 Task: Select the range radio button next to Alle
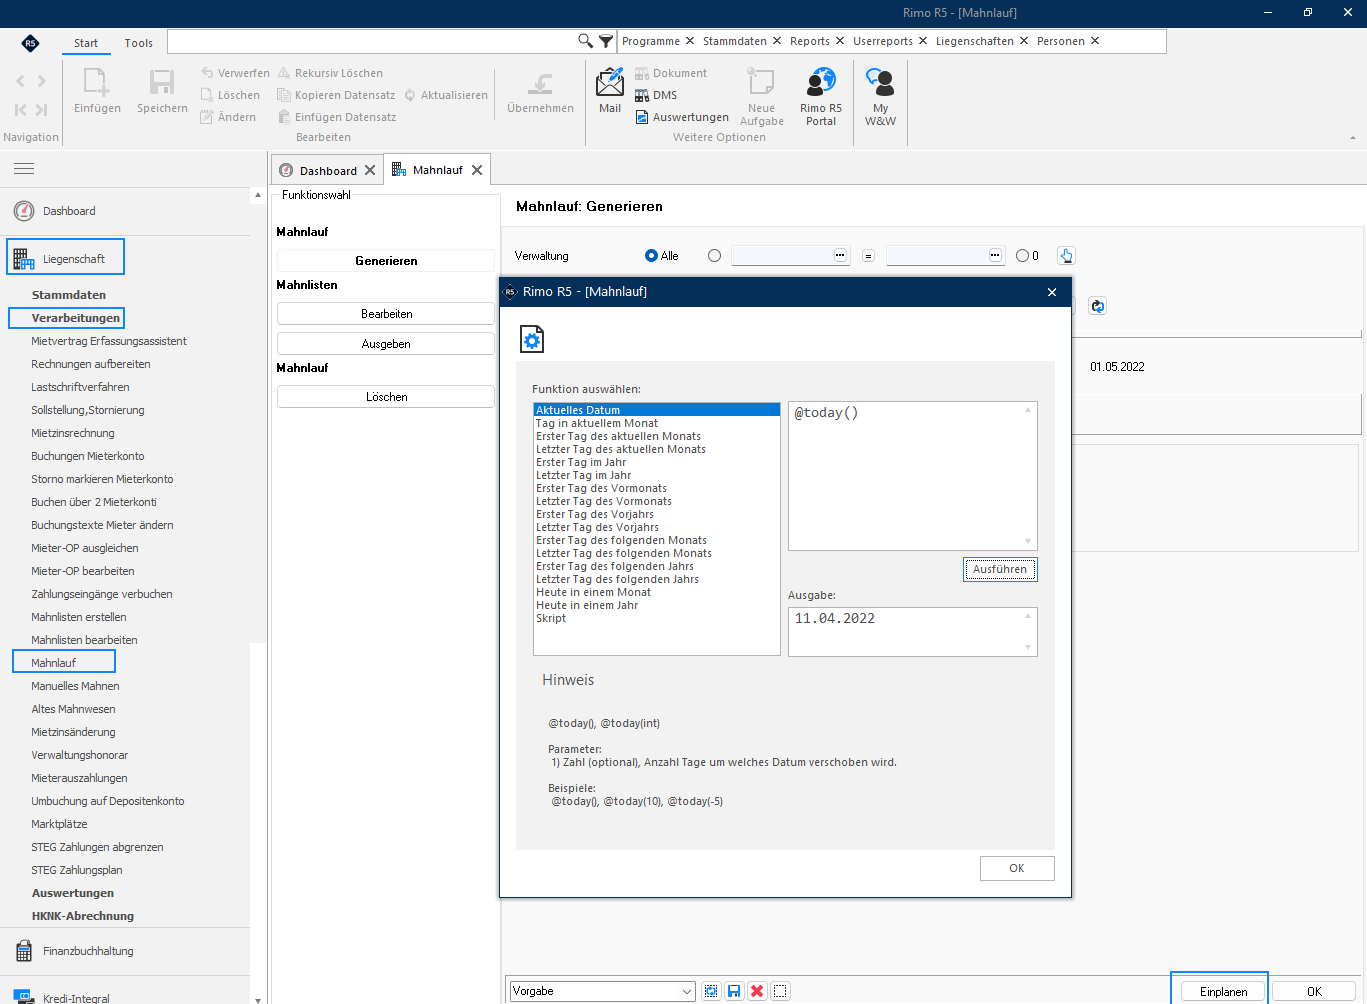[x=714, y=256]
